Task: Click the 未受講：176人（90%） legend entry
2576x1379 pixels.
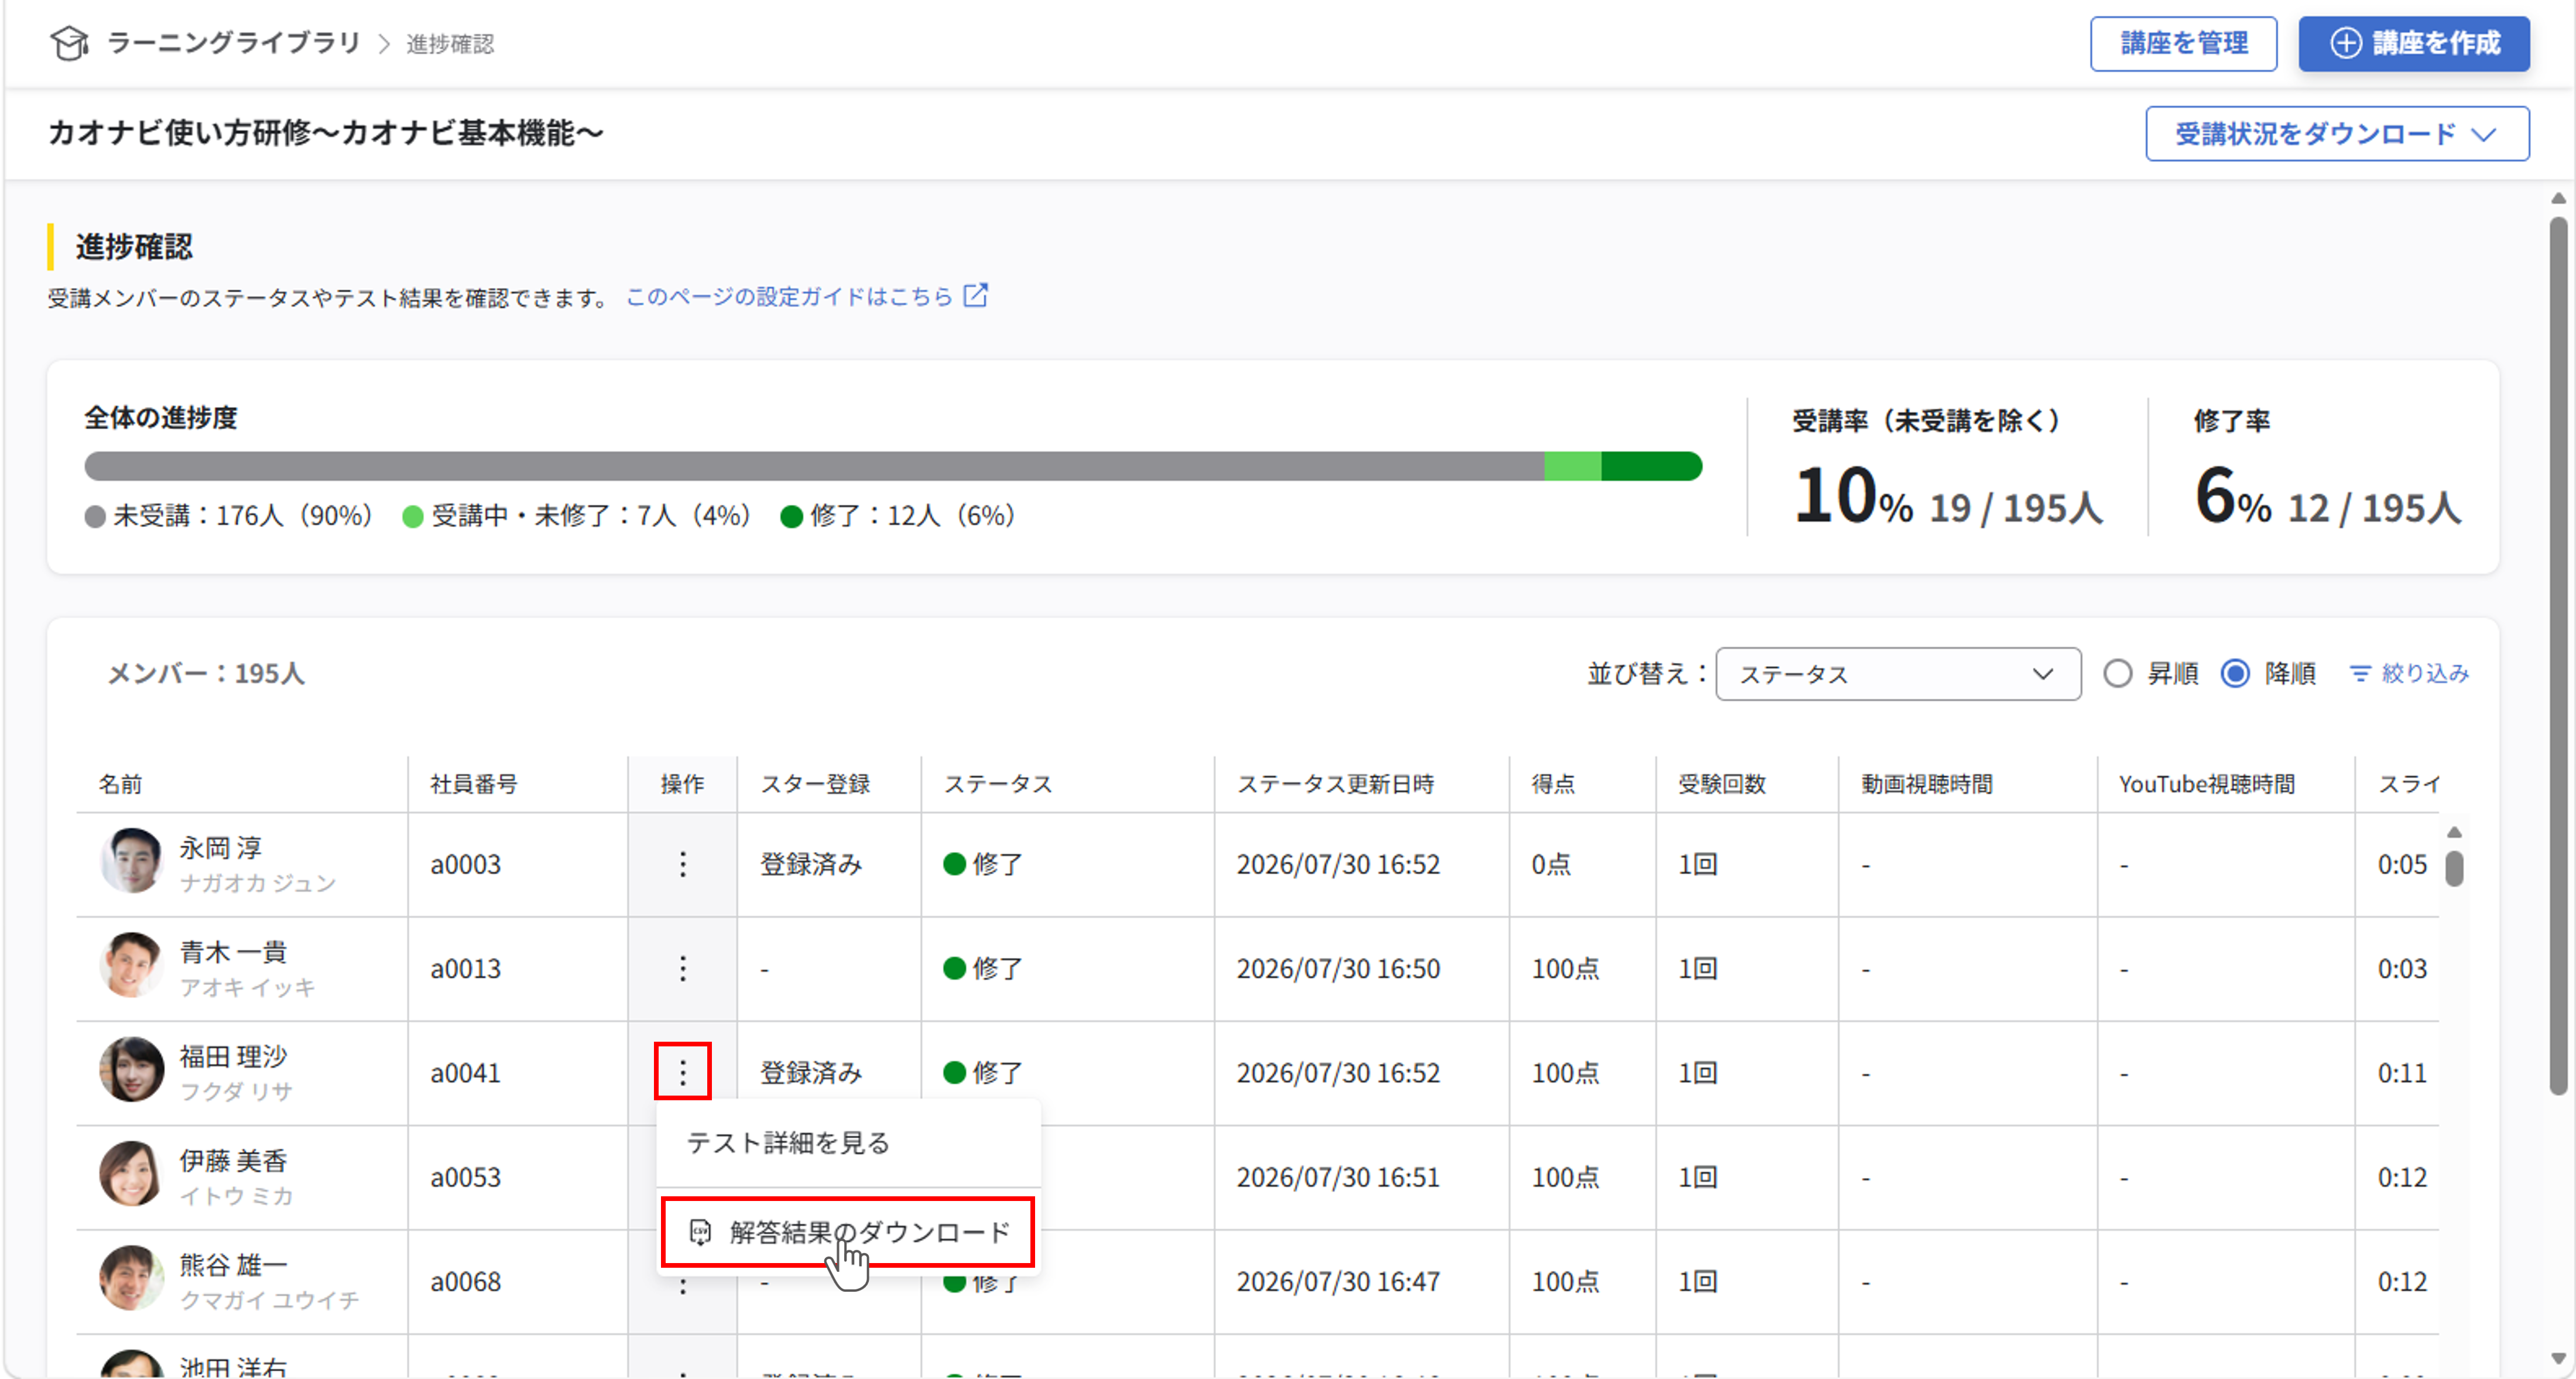Action: (x=230, y=515)
